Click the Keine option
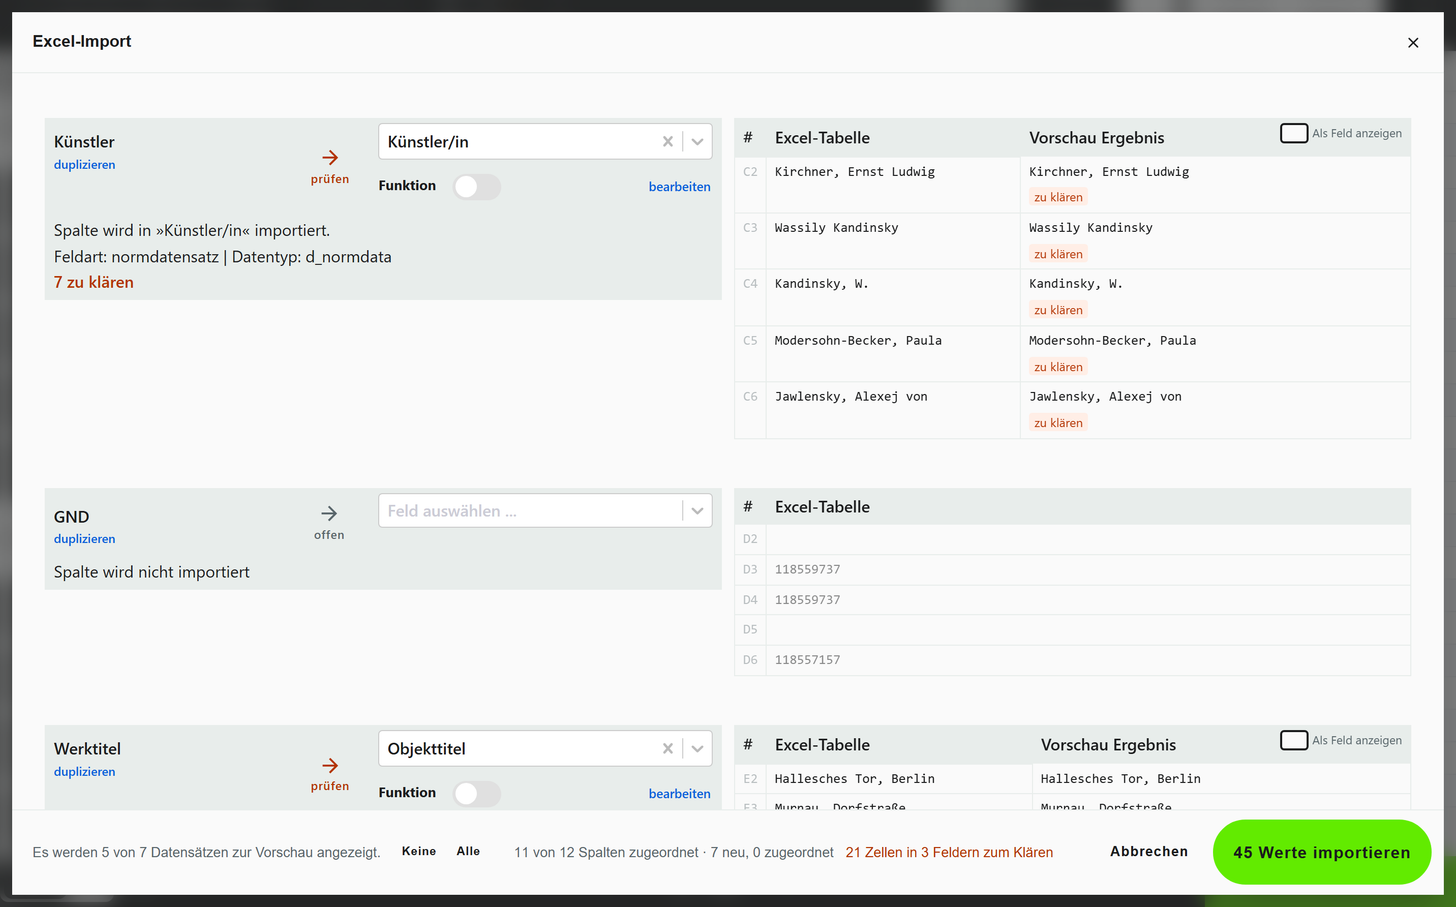This screenshot has width=1456, height=907. point(419,852)
